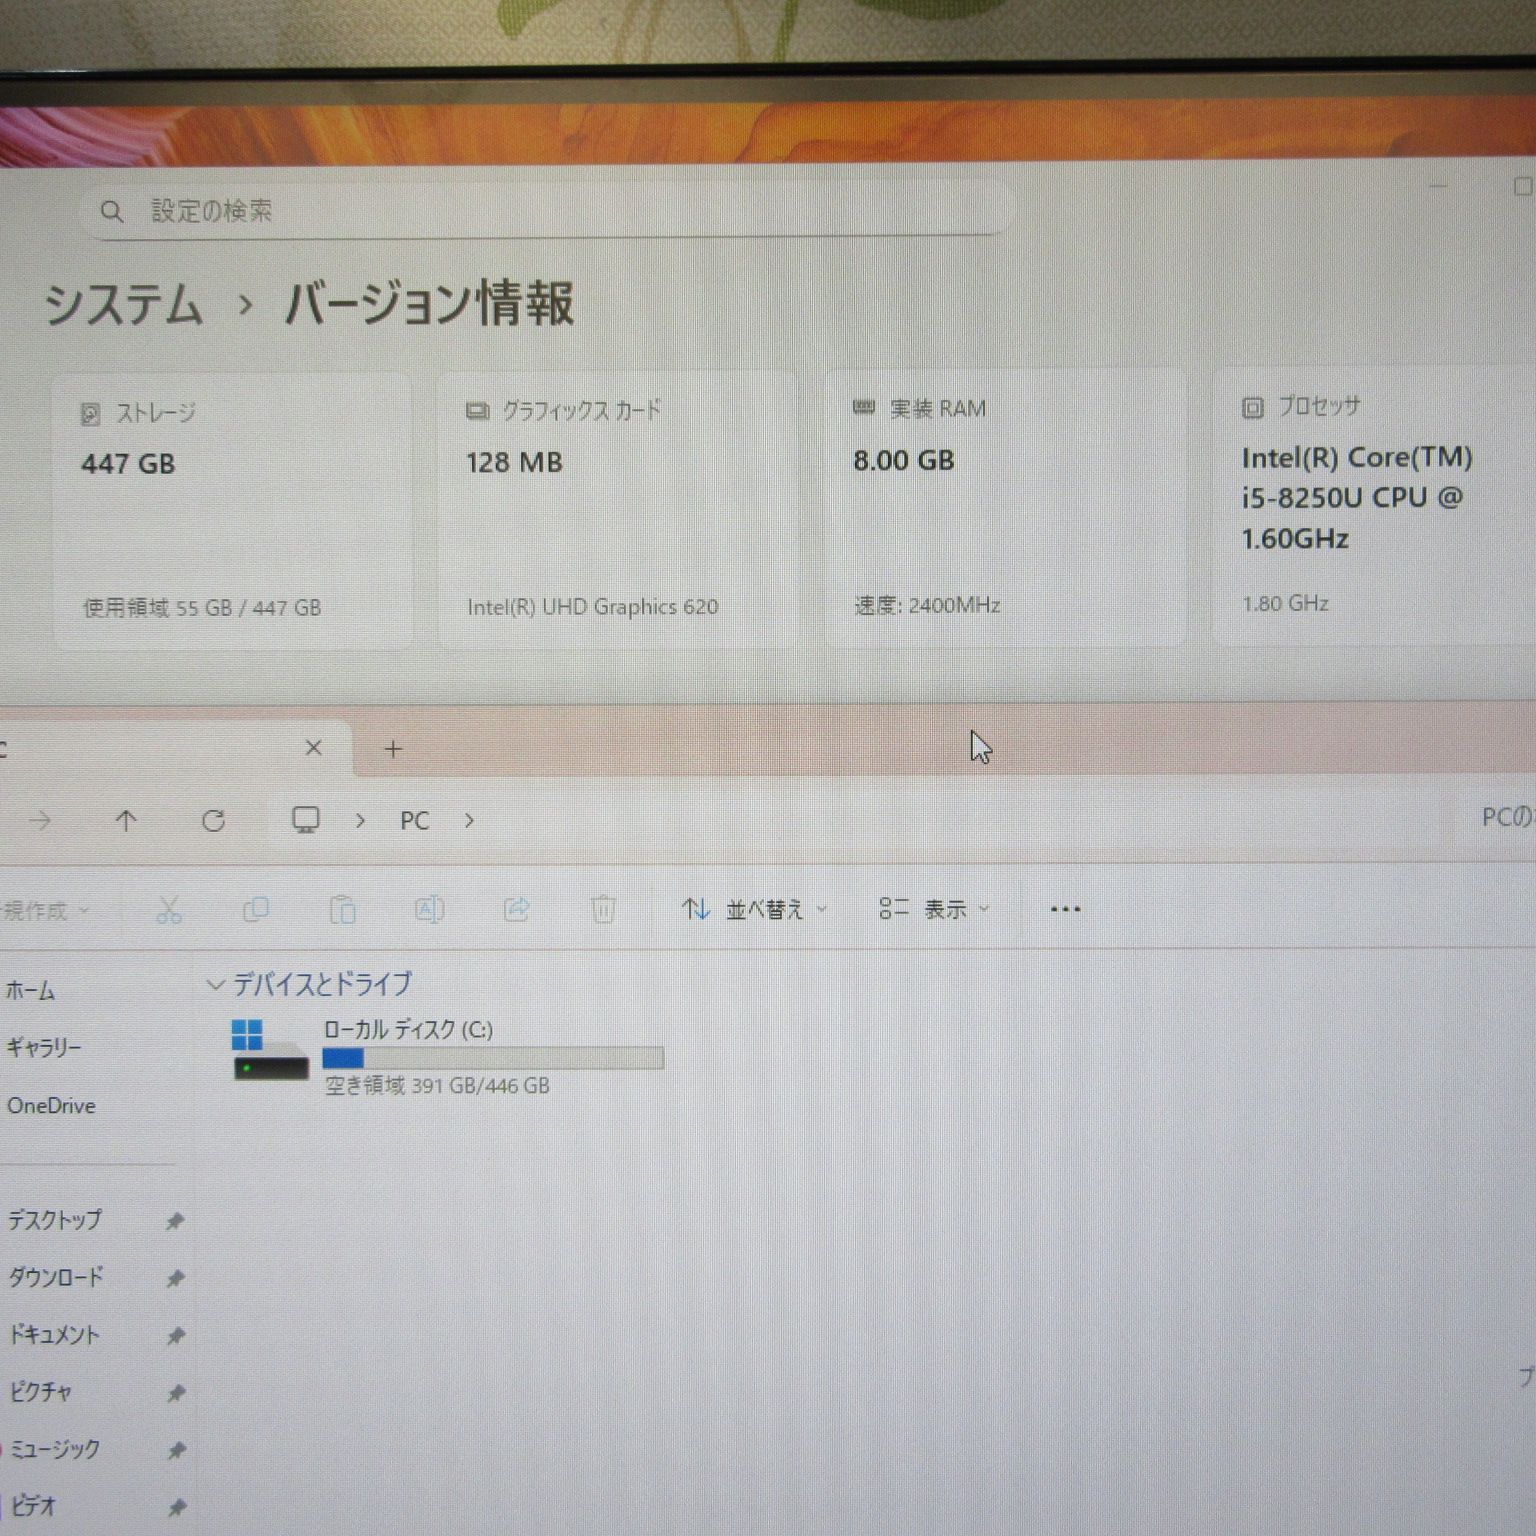Viewport: 1536px width, 1536px height.
Task: Click the Refresh navigation icon
Action: click(x=214, y=820)
